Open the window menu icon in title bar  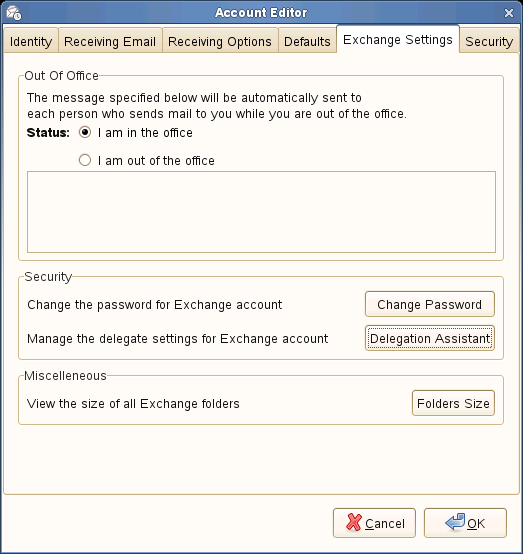14,13
